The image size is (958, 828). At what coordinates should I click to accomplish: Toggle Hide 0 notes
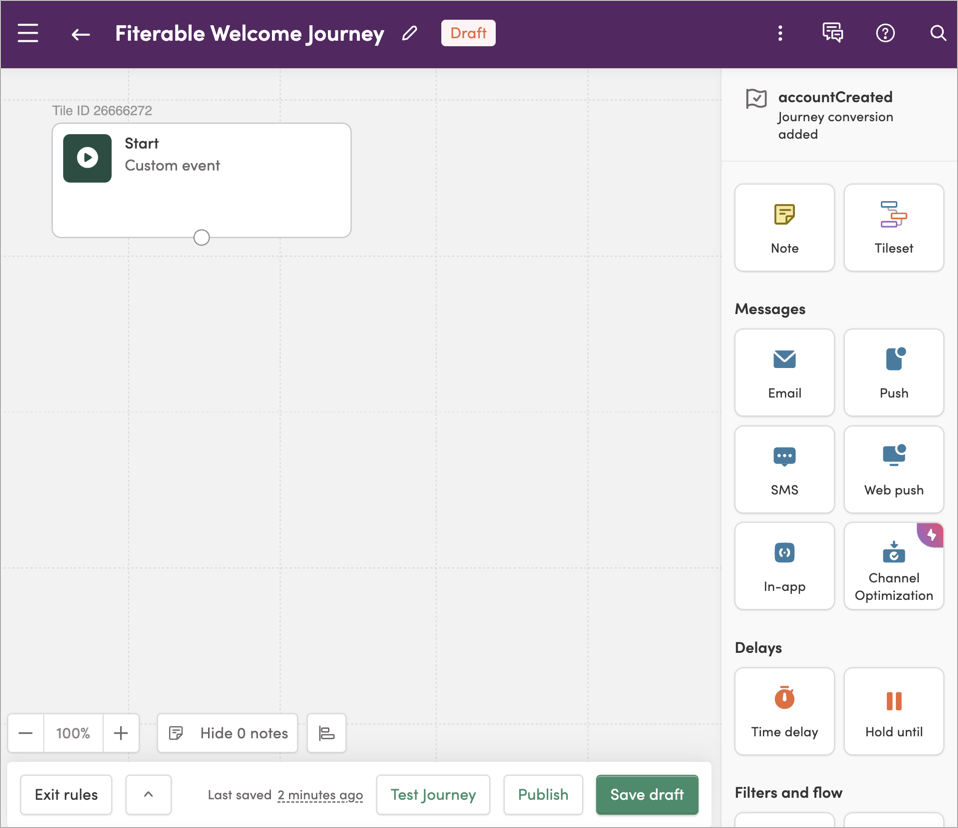click(x=227, y=733)
